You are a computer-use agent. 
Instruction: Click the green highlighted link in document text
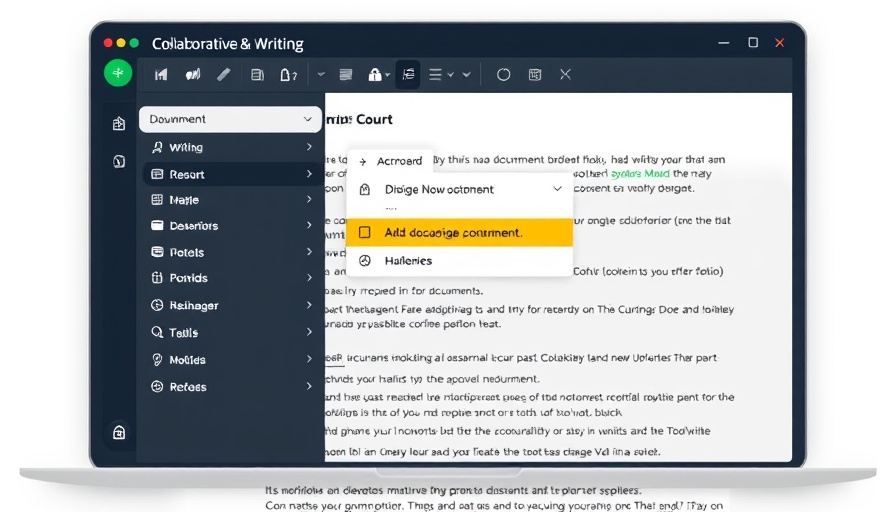pos(640,174)
